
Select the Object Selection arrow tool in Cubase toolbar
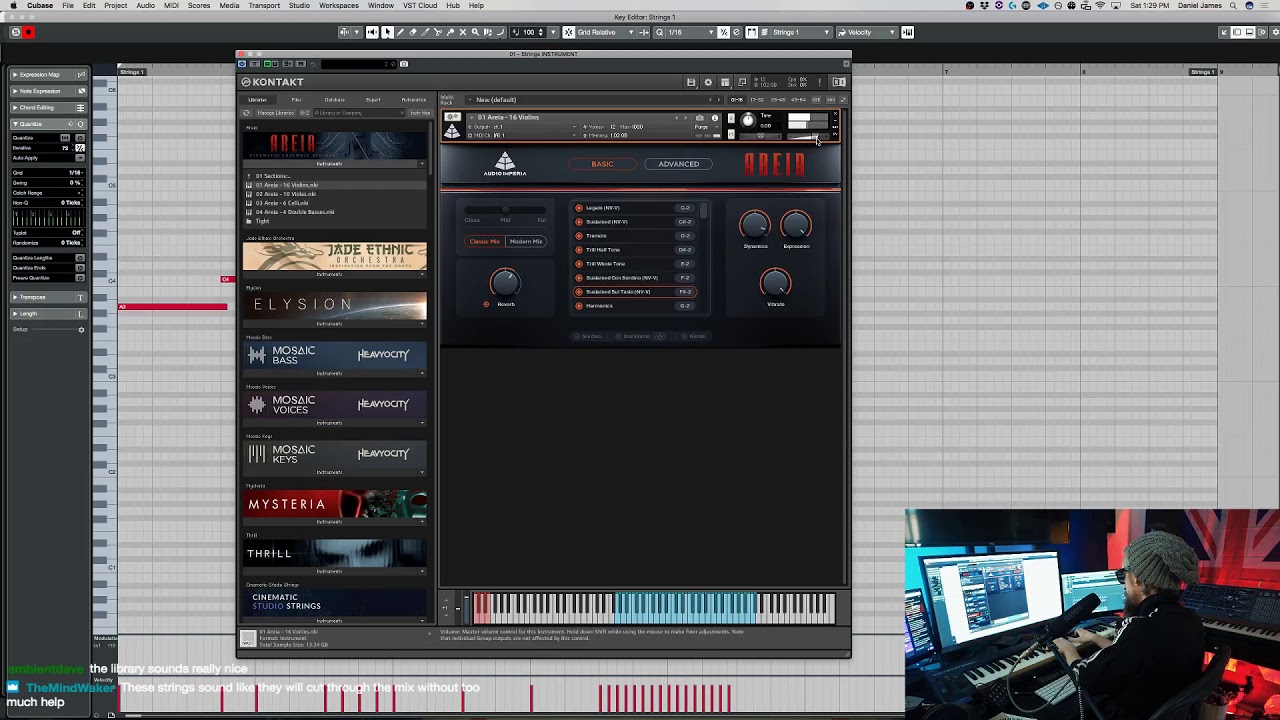(387, 32)
